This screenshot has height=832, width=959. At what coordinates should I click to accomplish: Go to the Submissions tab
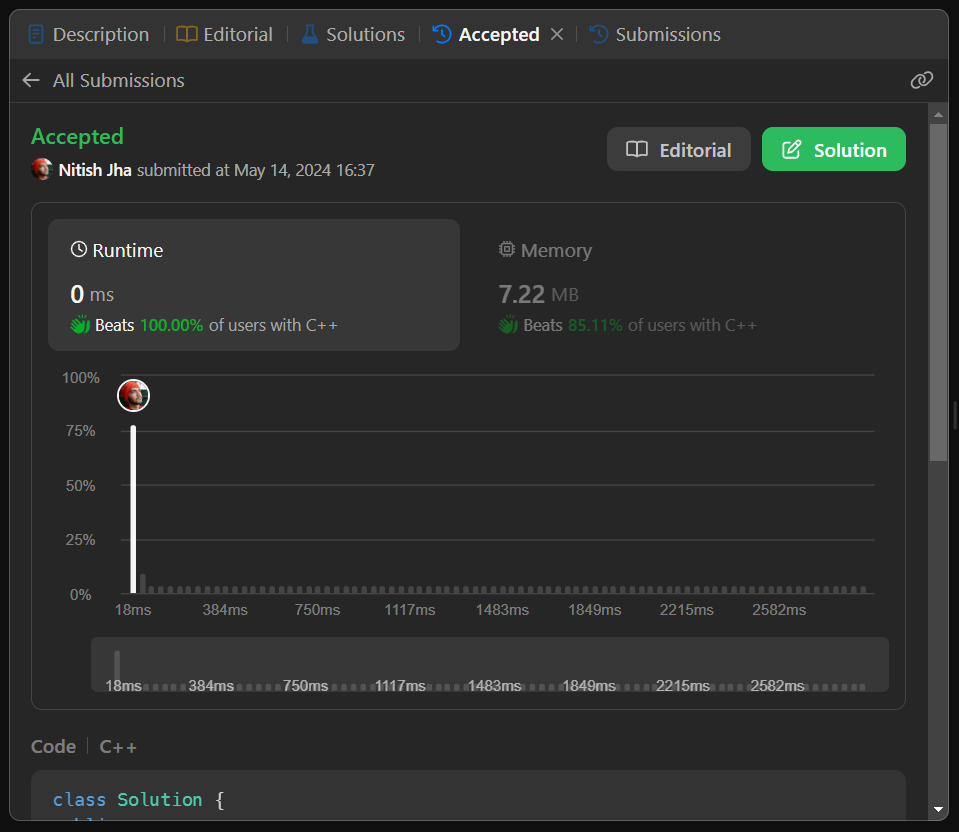click(655, 34)
